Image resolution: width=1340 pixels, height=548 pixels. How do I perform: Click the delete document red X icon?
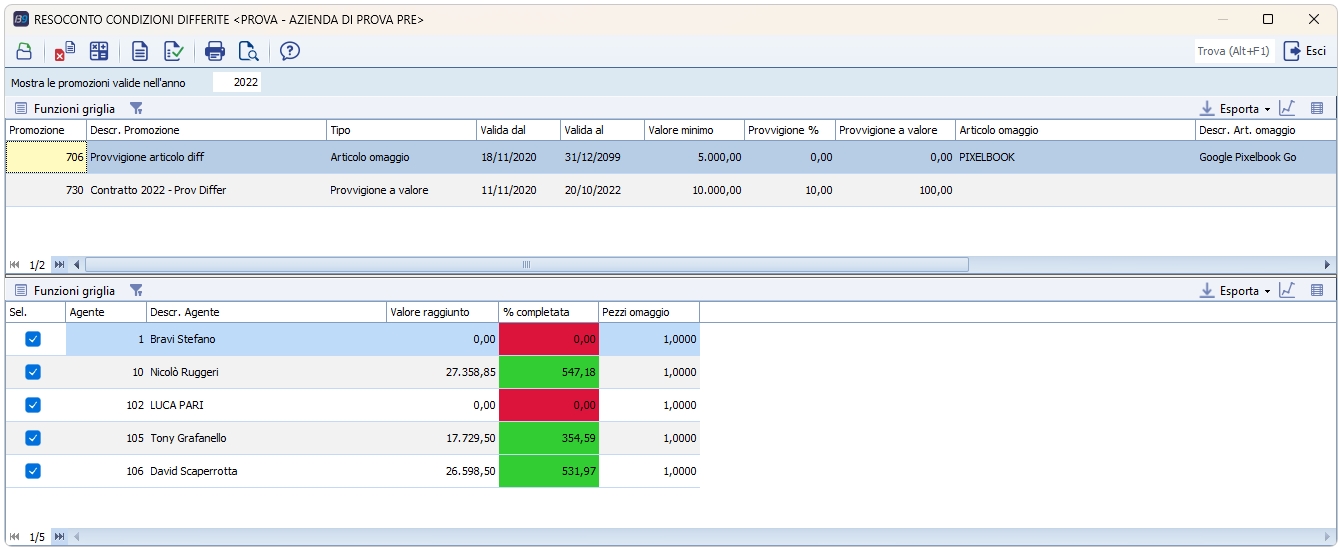point(65,51)
